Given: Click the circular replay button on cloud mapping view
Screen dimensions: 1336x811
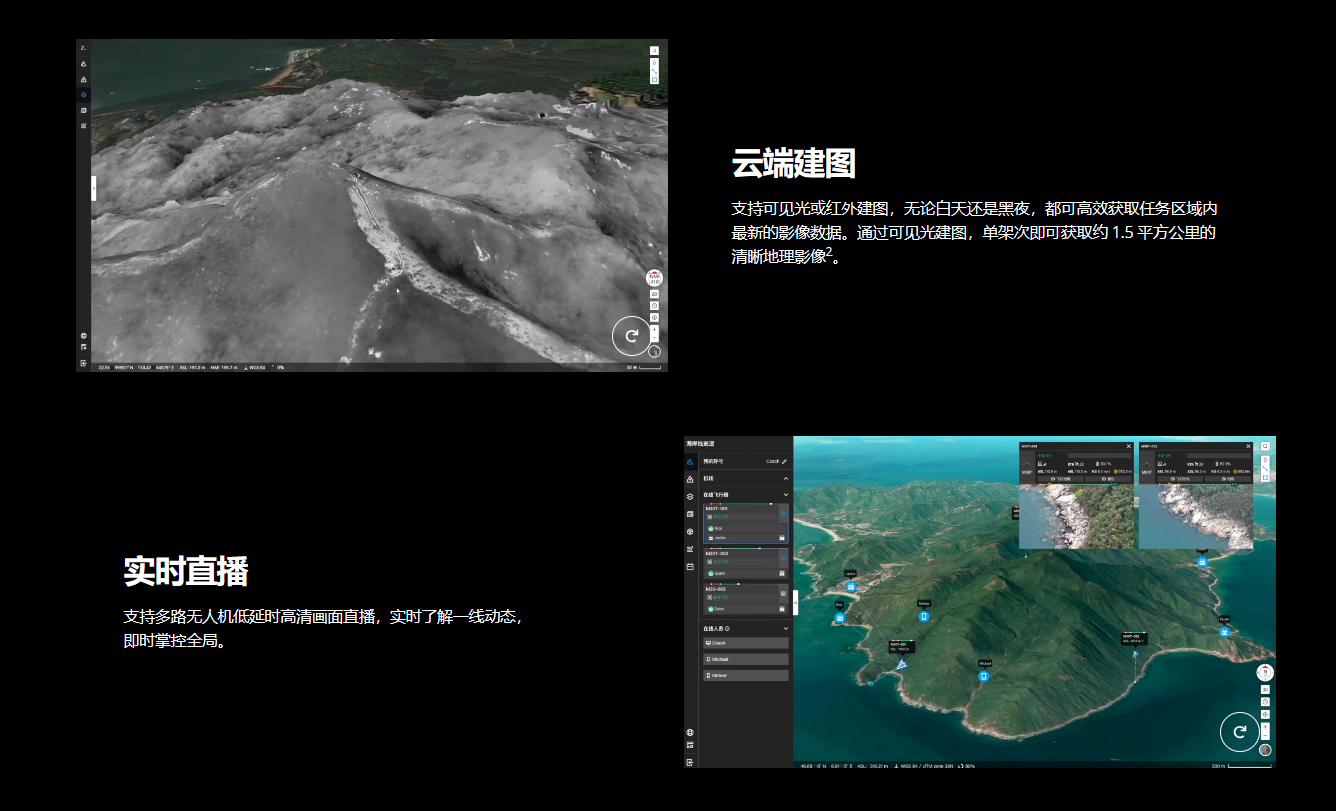Looking at the screenshot, I should point(631,337).
